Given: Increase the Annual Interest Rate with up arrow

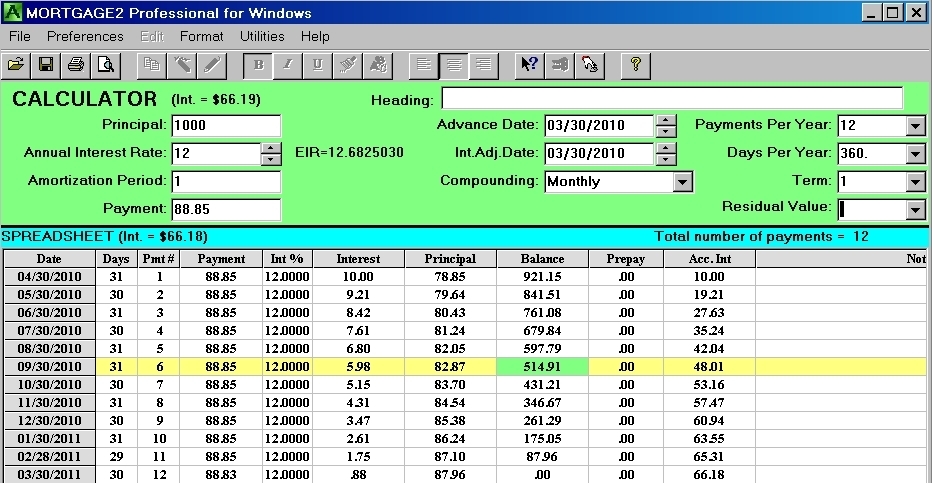Looking at the screenshot, I should click(270, 148).
